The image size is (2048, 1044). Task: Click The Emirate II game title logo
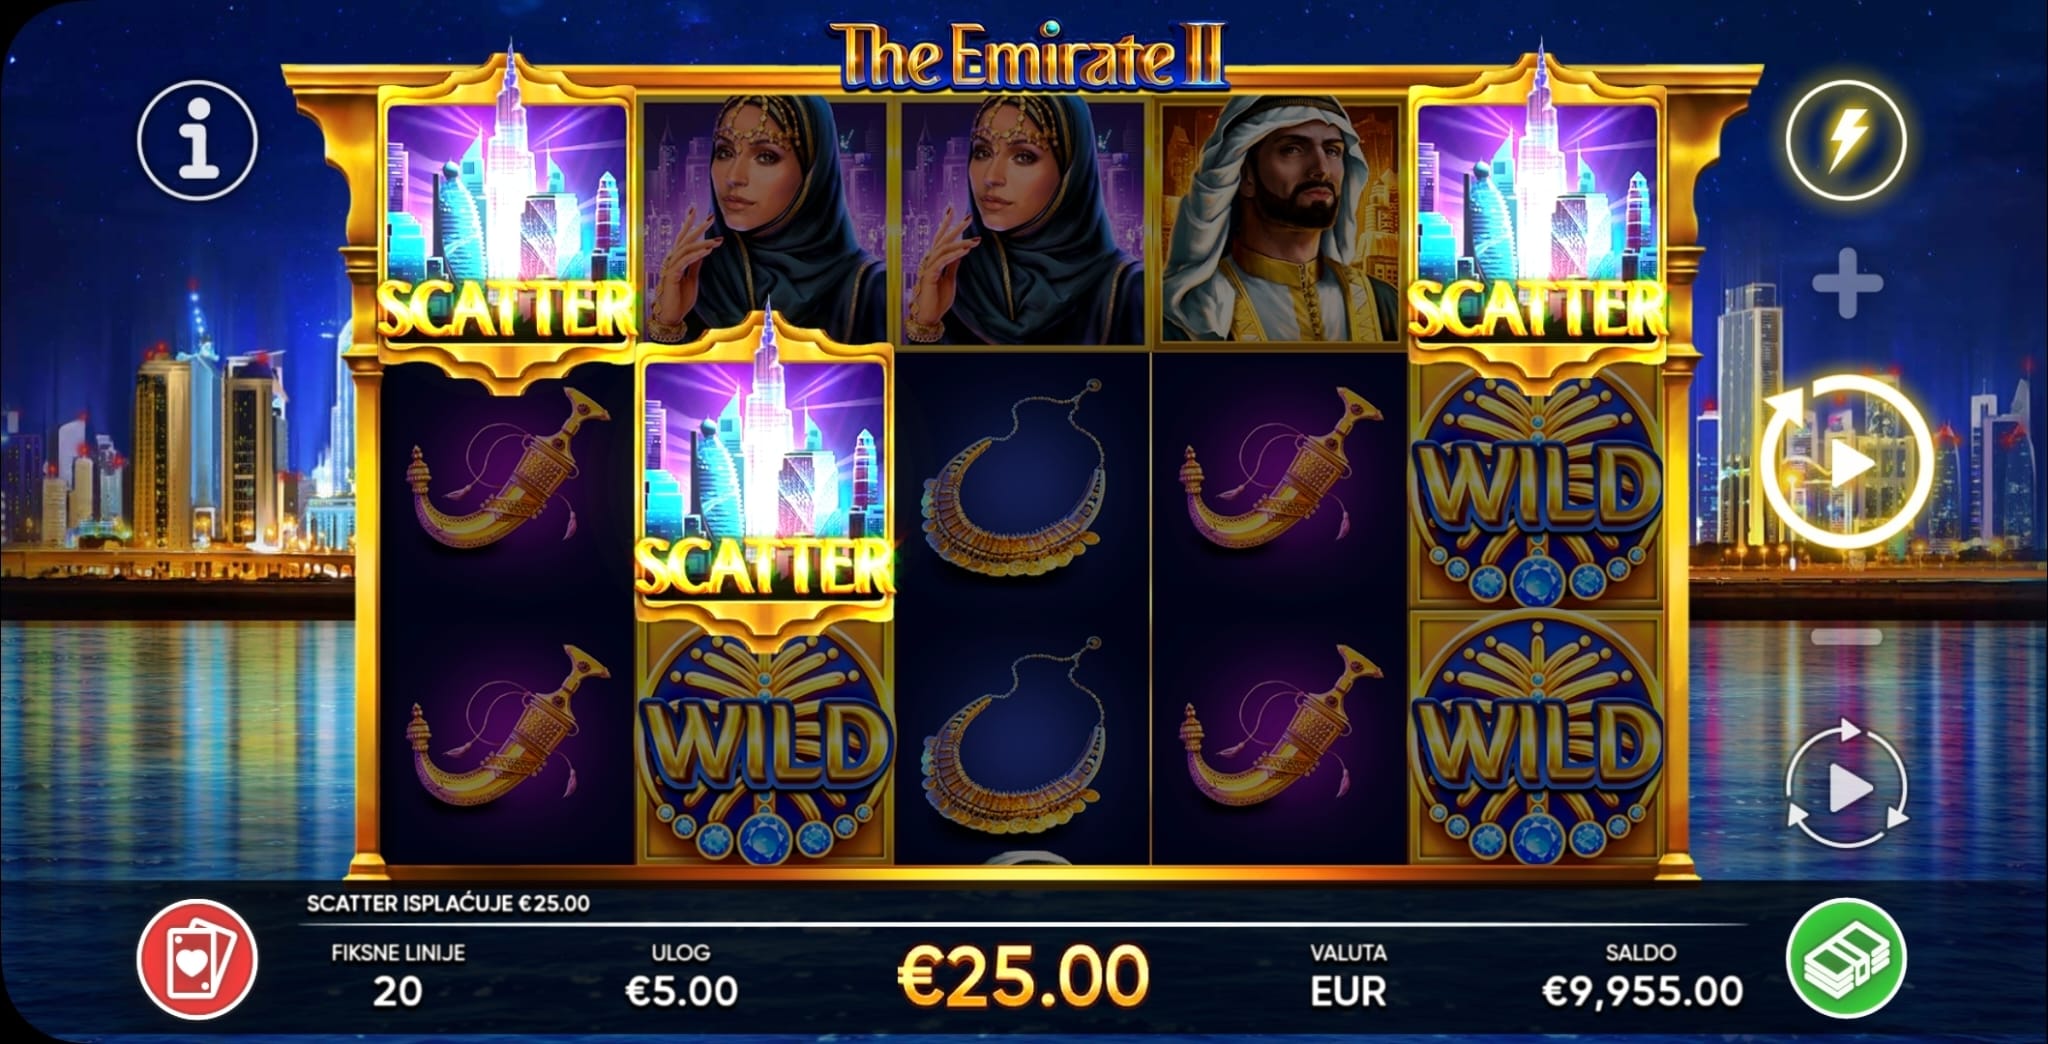pyautogui.click(x=1029, y=56)
